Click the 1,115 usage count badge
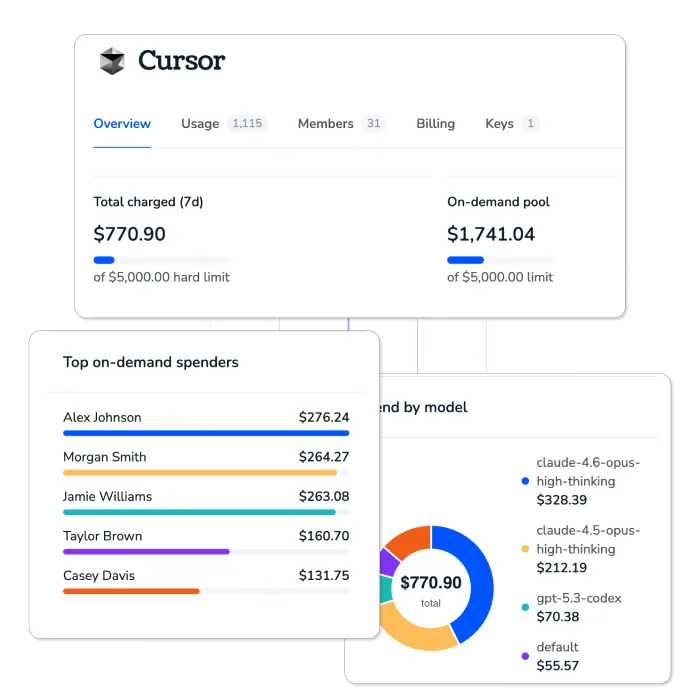This screenshot has width=700, height=700. click(x=247, y=123)
